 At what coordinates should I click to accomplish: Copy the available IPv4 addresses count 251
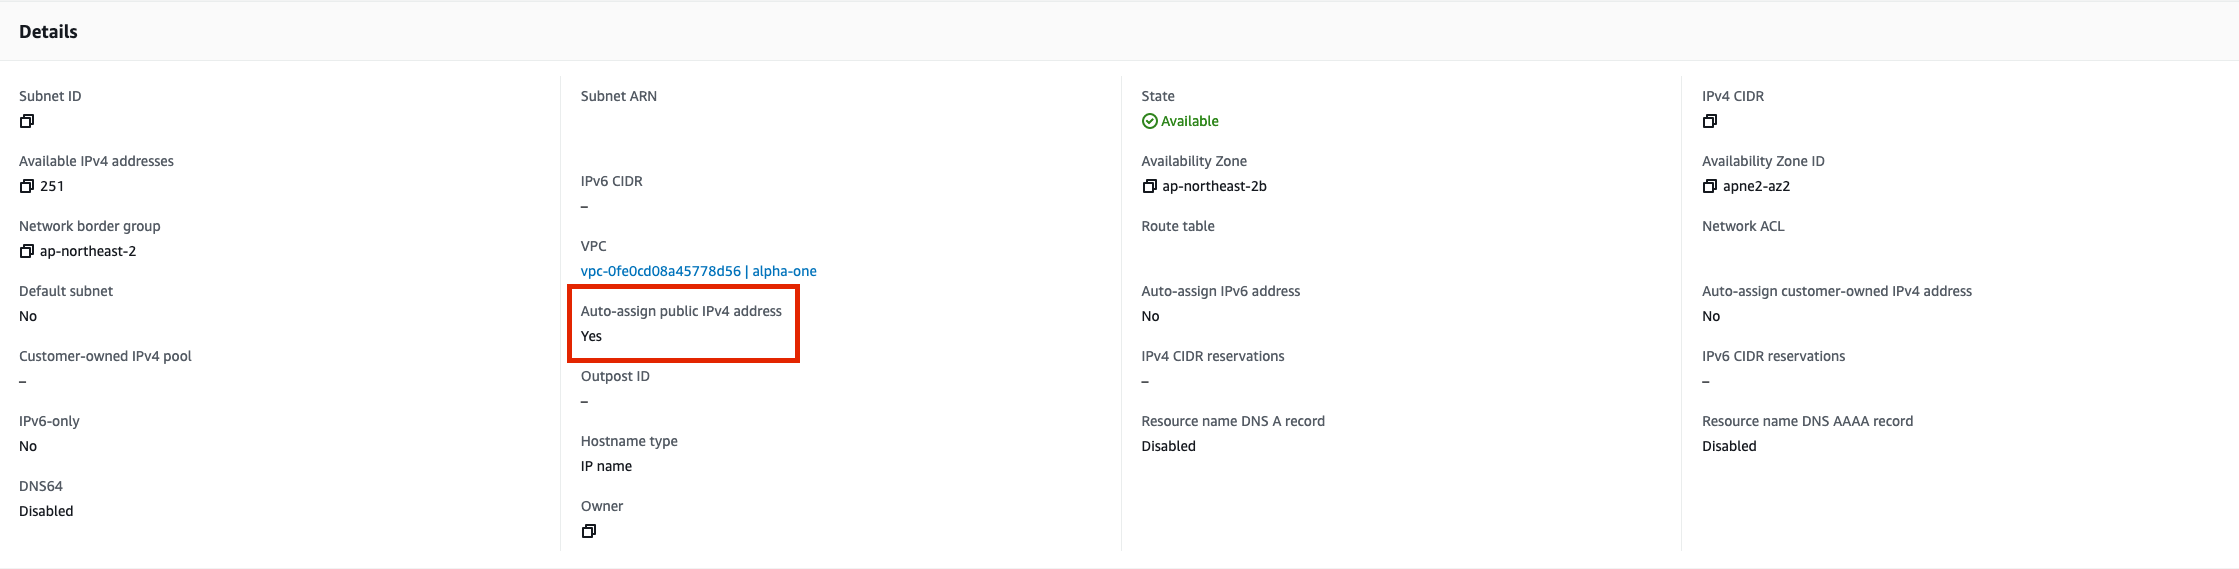click(x=27, y=186)
